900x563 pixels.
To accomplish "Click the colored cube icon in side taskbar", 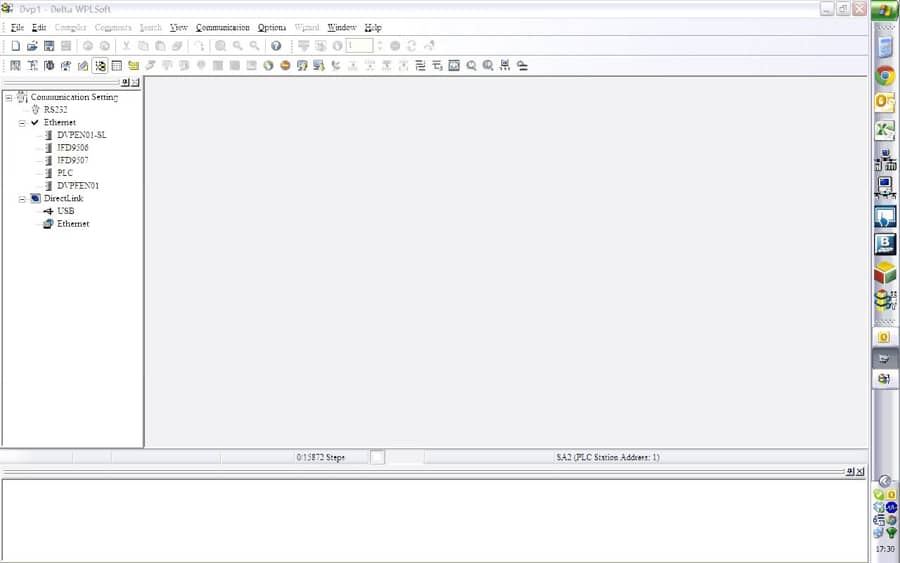I will [x=885, y=273].
